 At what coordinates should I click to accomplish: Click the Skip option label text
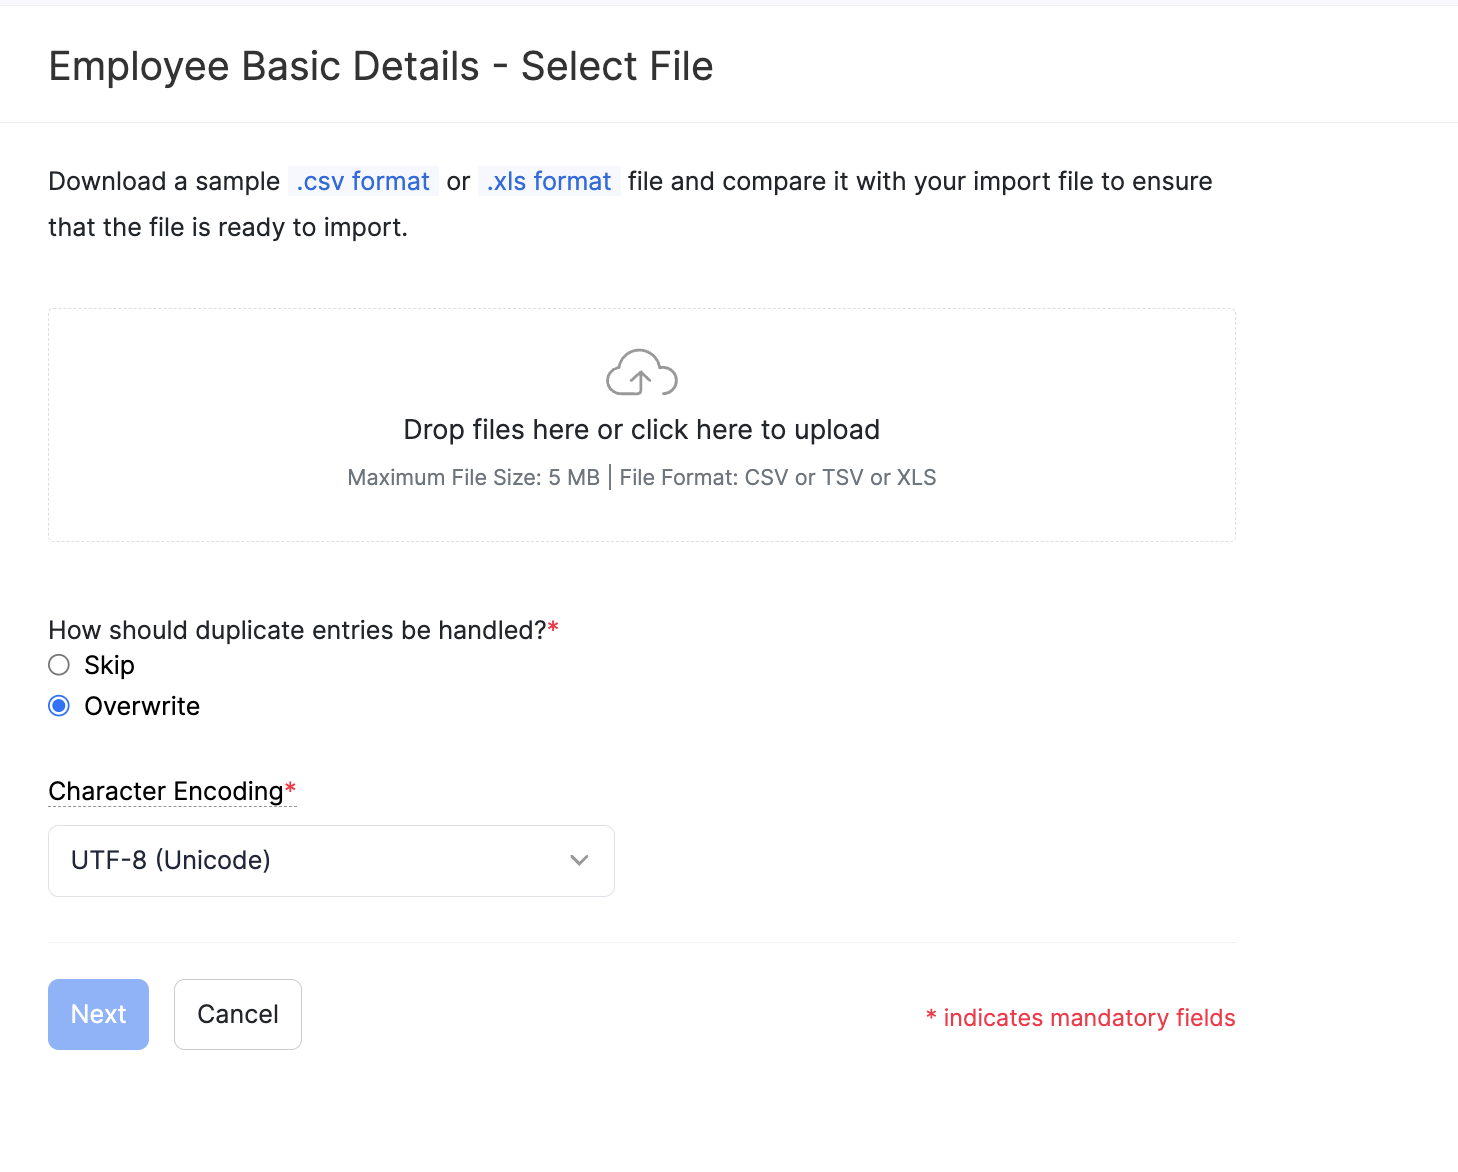tap(109, 665)
